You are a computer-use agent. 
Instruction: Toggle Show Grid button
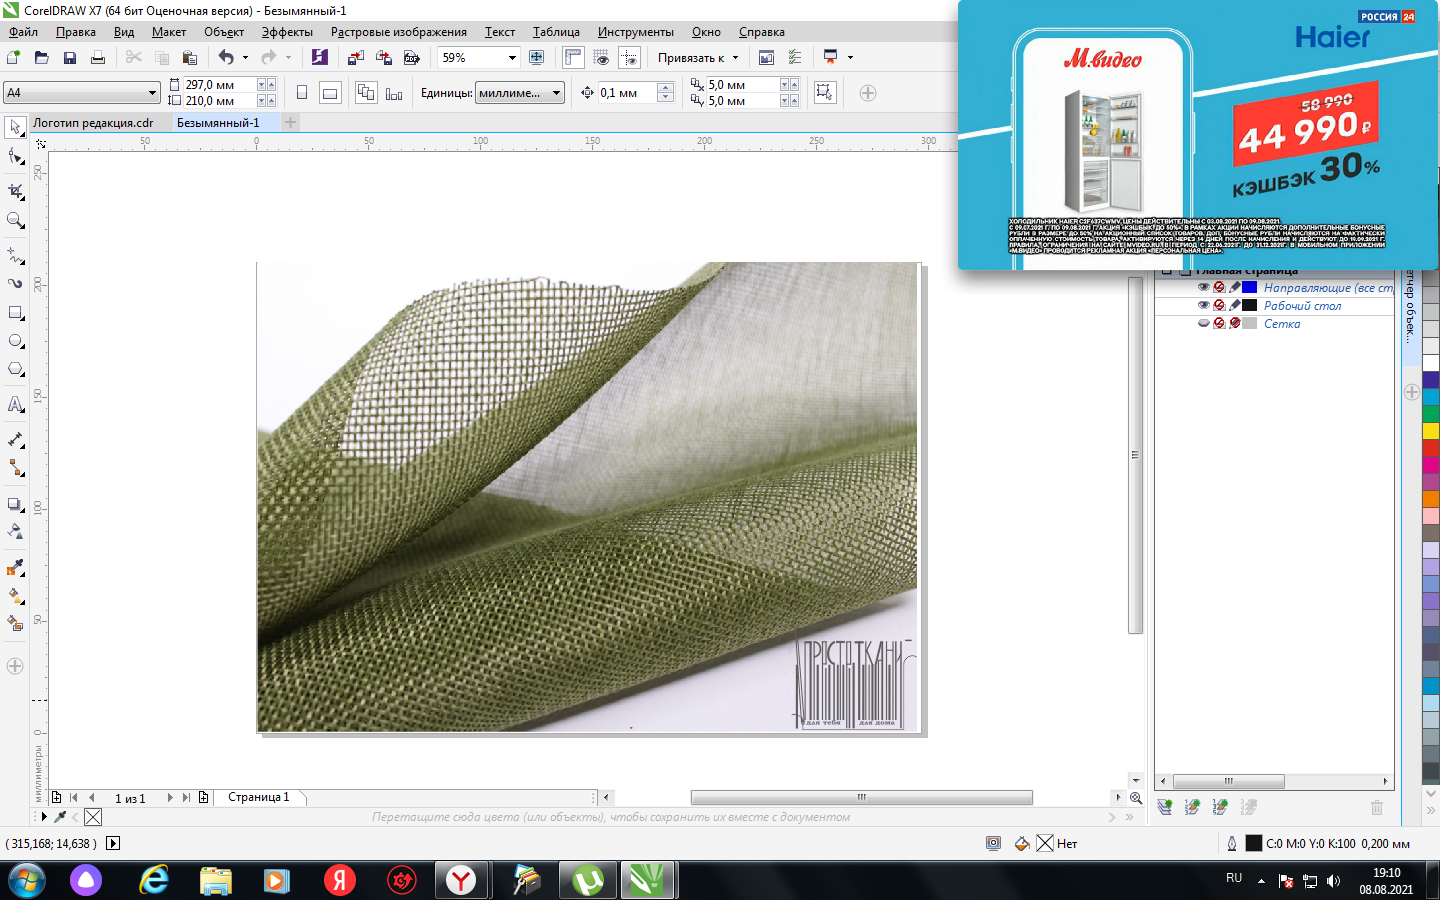pyautogui.click(x=601, y=58)
